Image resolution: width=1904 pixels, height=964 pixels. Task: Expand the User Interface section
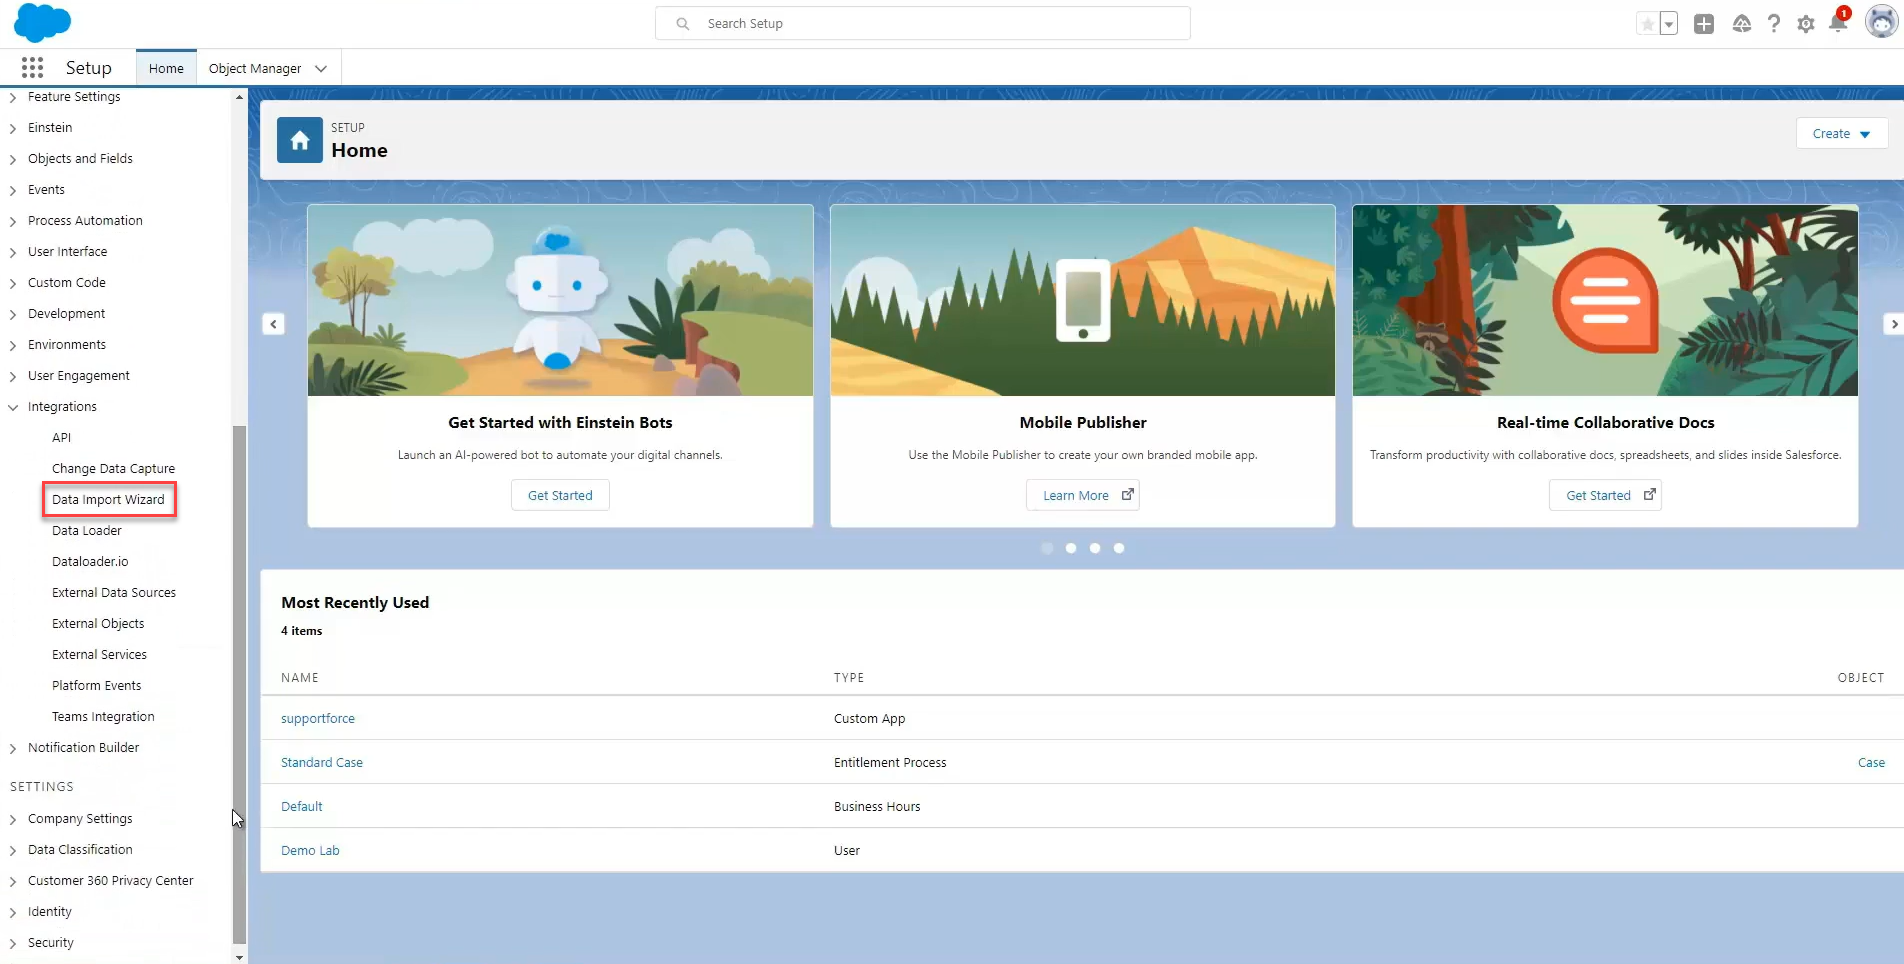pos(13,252)
